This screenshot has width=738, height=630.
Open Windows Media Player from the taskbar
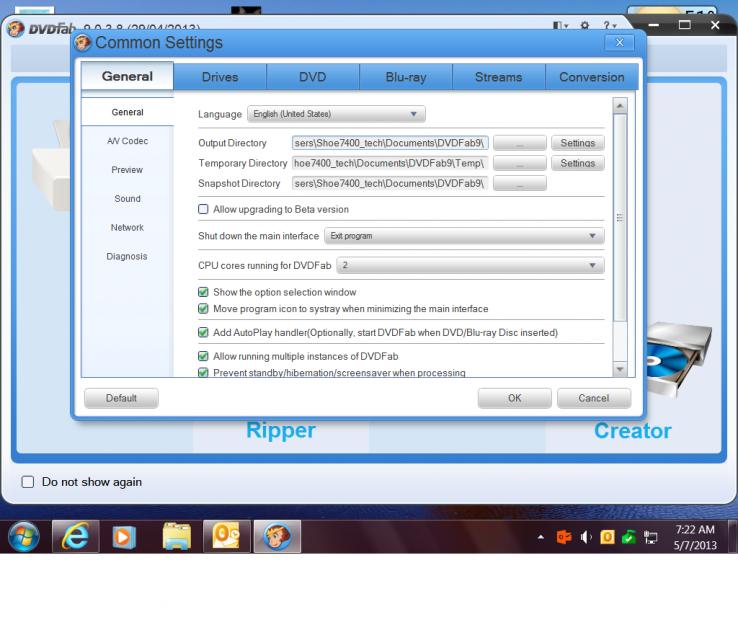(x=124, y=536)
